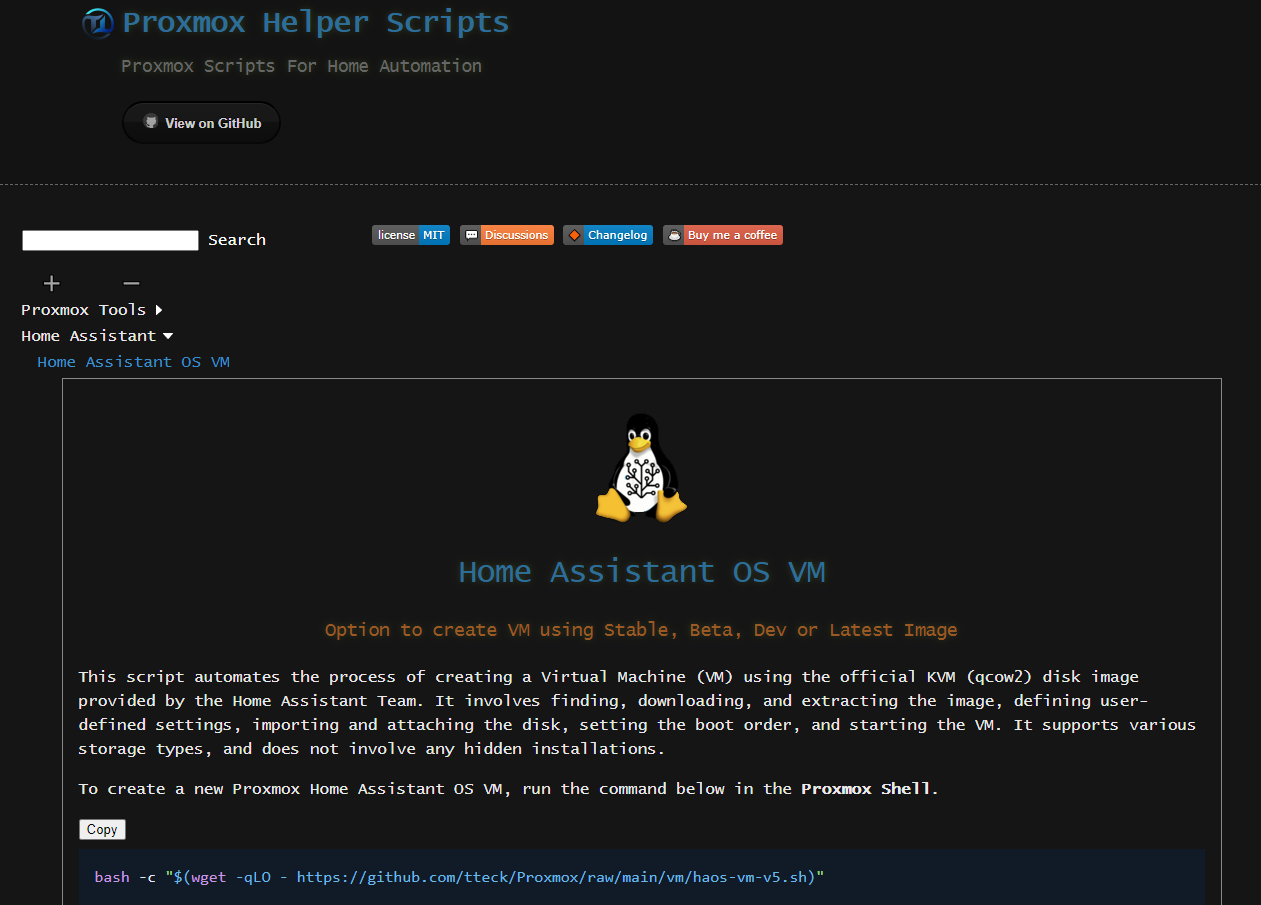
Task: Click the bold 'Proxmox Shell' text
Action: click(x=867, y=789)
